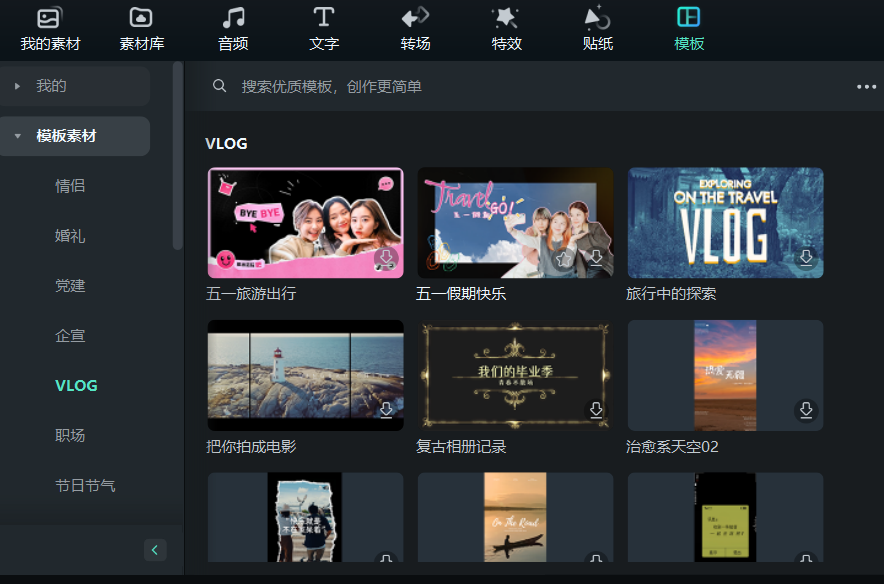Select the 婚礼 category
884x584 pixels.
(x=70, y=235)
